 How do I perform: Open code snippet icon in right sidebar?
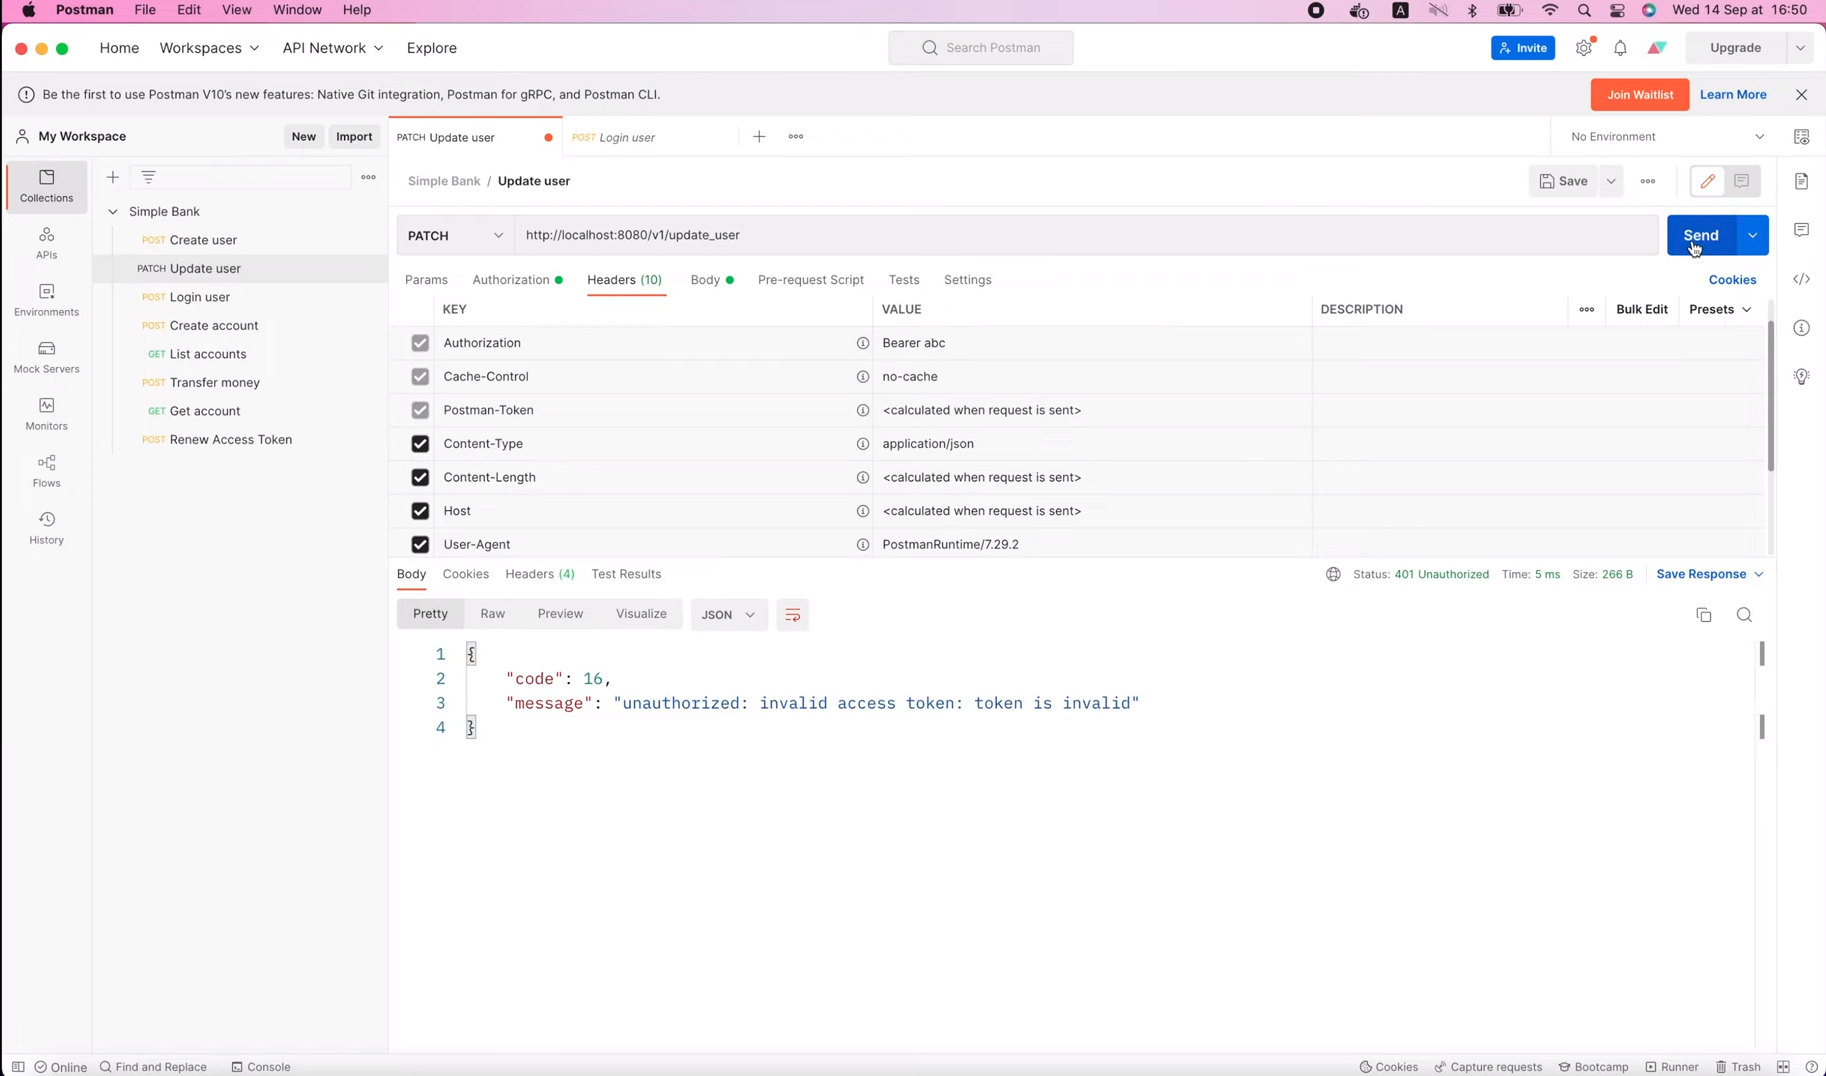1801,279
